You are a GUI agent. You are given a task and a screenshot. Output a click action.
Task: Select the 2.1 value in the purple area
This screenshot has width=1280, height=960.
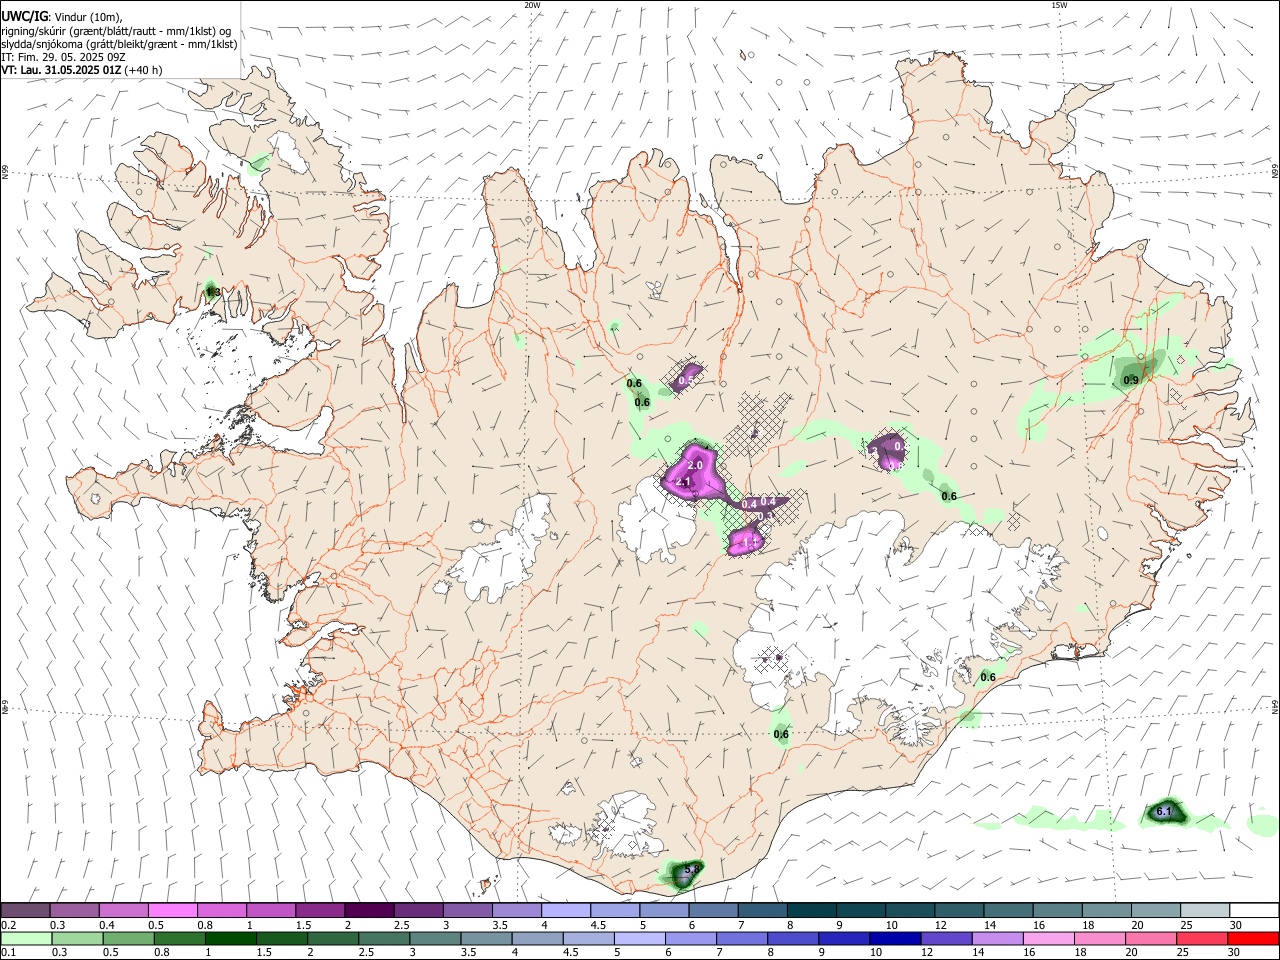[684, 482]
